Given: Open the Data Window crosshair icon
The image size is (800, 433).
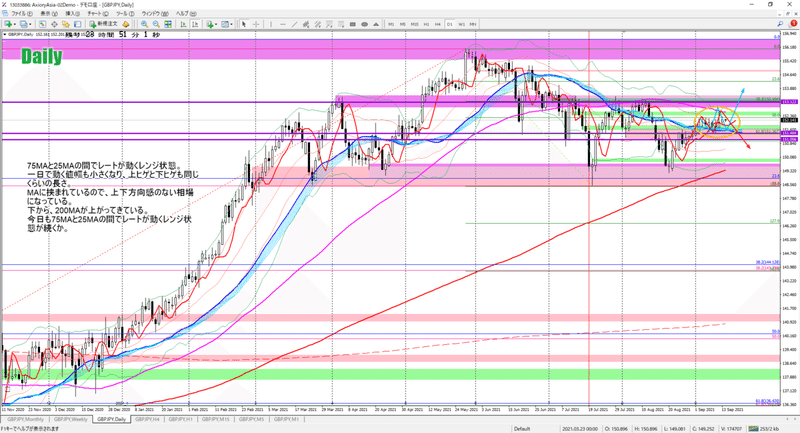Looking at the screenshot, I should pyautogui.click(x=54, y=24).
